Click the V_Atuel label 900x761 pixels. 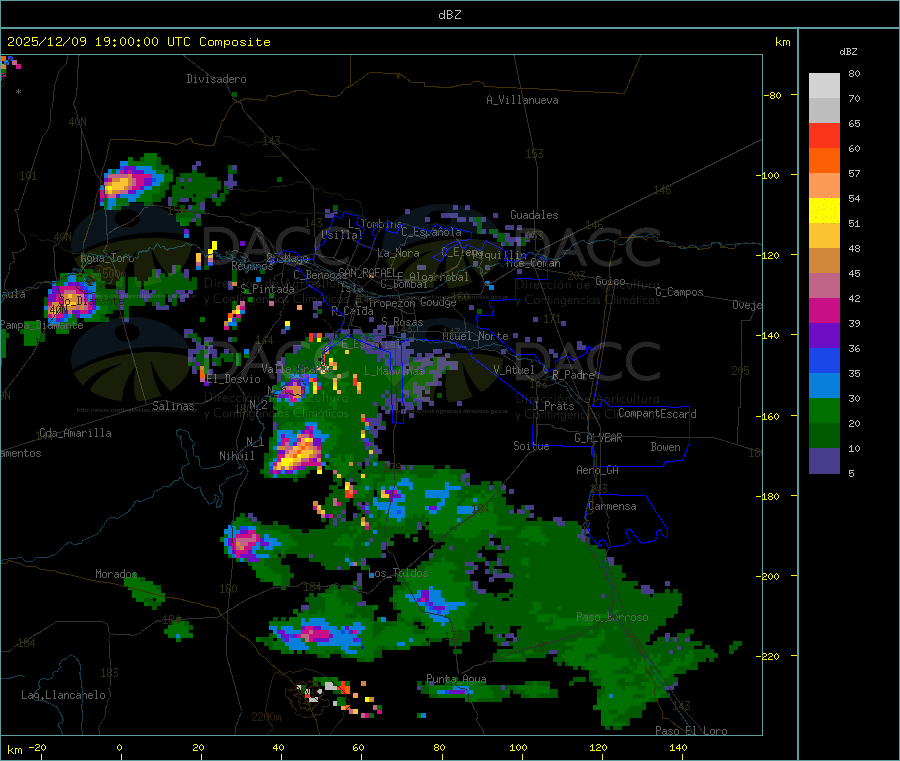[x=514, y=370]
